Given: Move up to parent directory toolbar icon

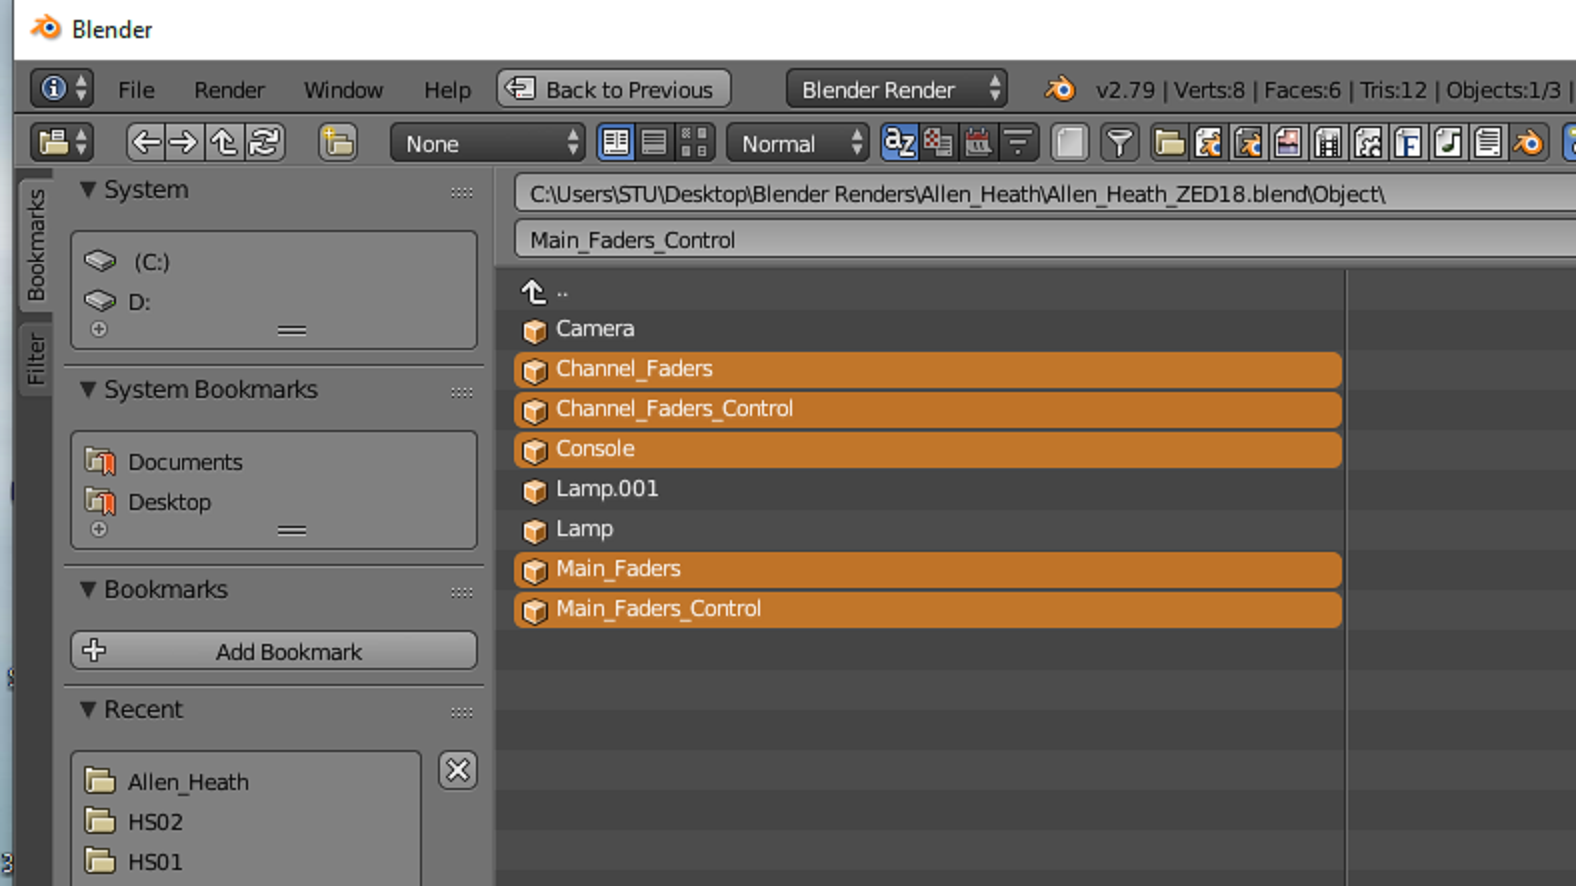Looking at the screenshot, I should (224, 143).
